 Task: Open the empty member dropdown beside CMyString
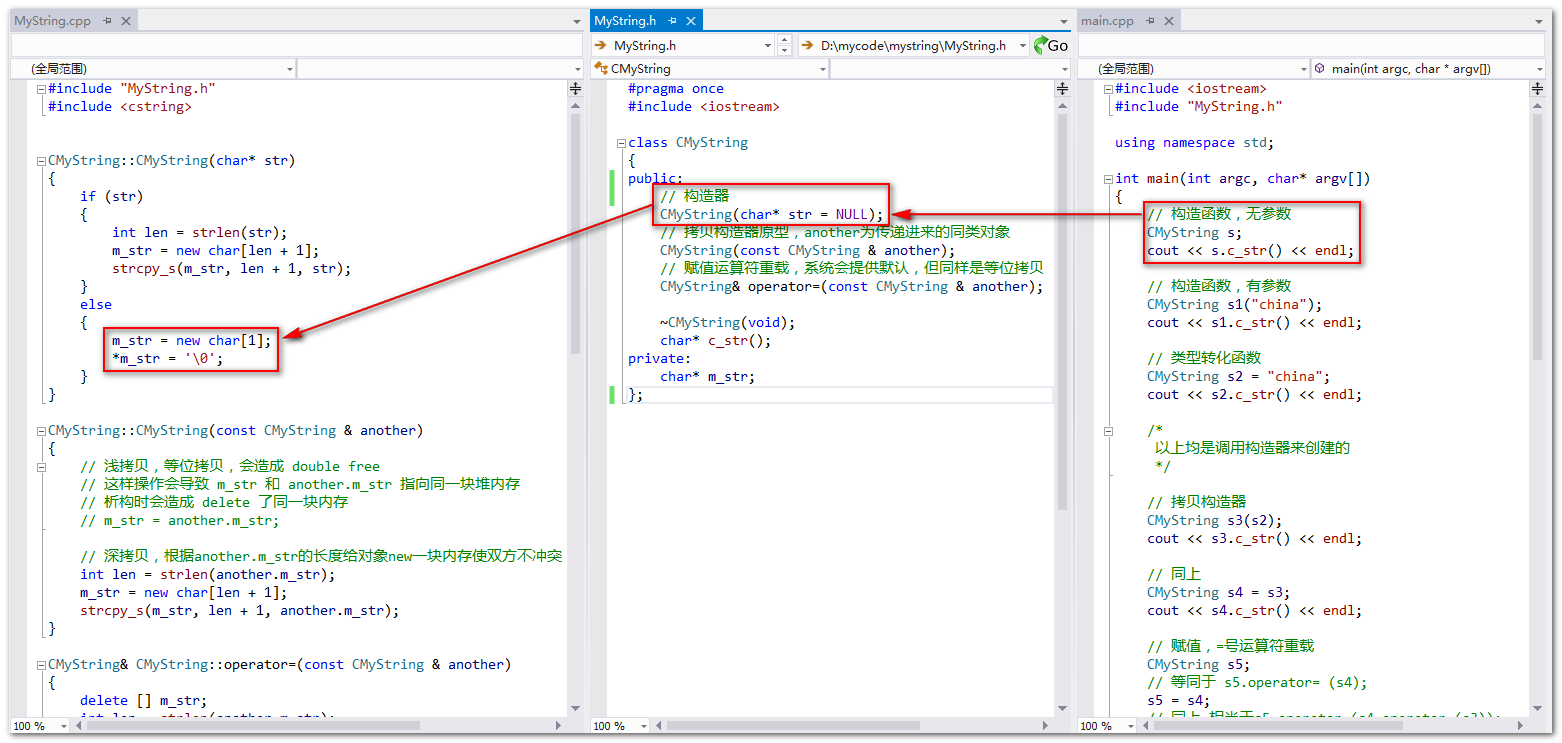951,68
